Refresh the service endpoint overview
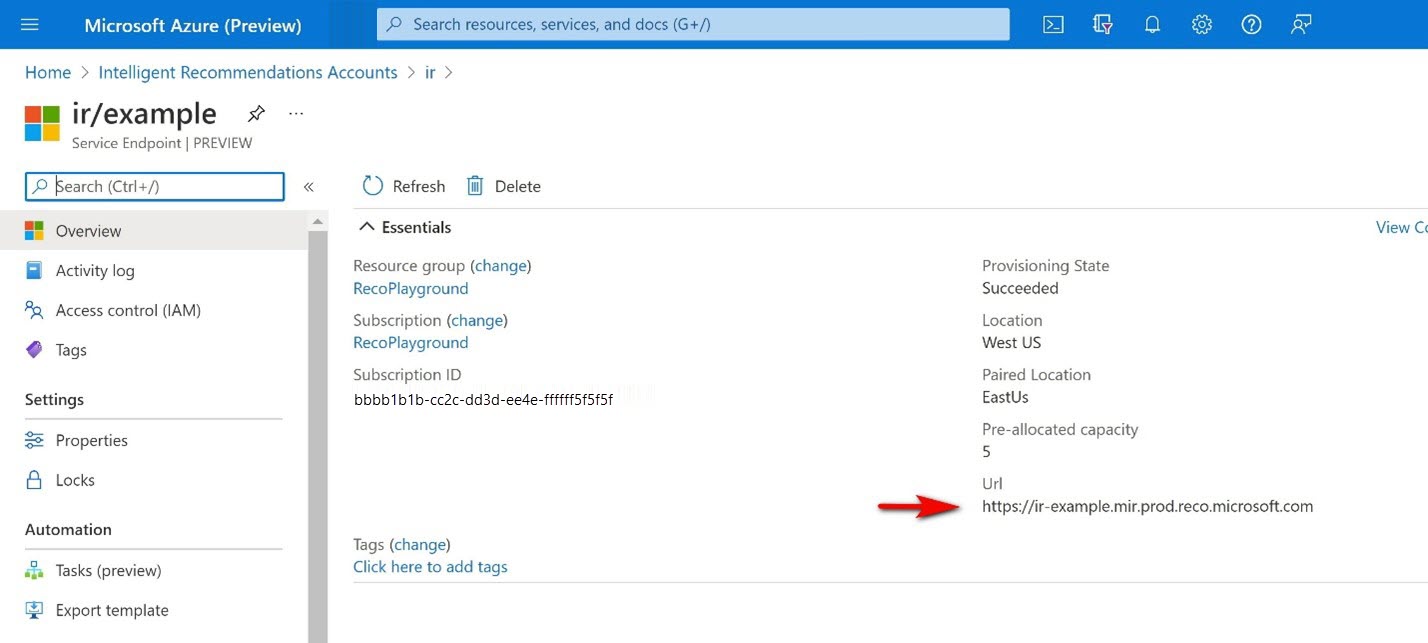The height and width of the screenshot is (643, 1428). coord(403,186)
